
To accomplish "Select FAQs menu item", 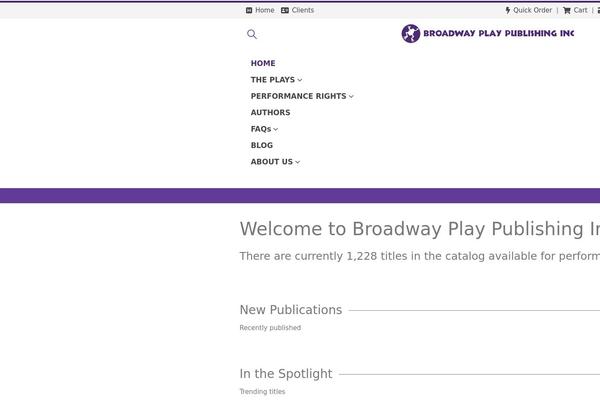I will [261, 129].
